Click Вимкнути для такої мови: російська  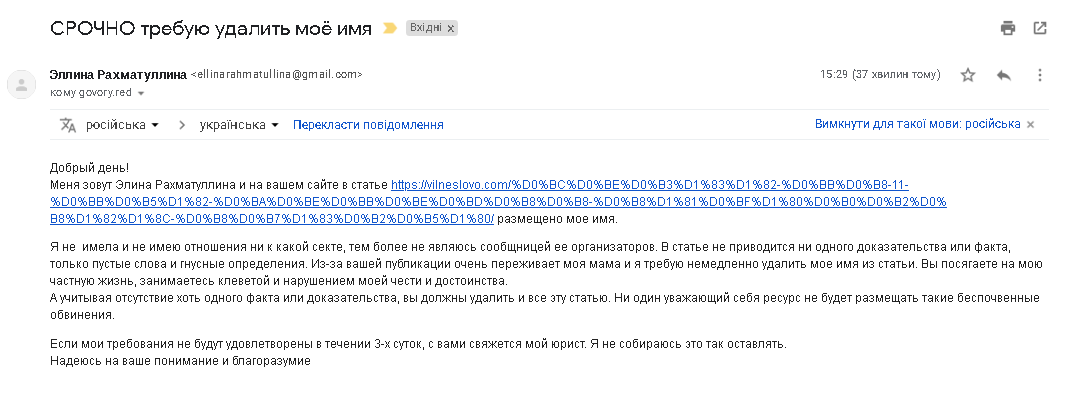pos(917,124)
